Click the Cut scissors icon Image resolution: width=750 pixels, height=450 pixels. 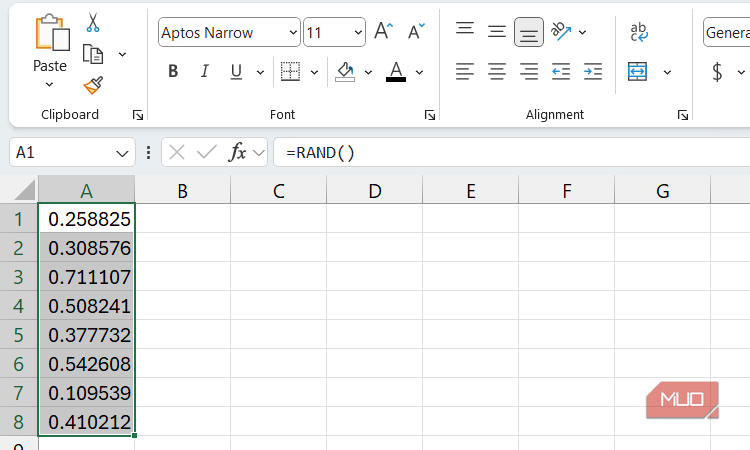(x=93, y=22)
